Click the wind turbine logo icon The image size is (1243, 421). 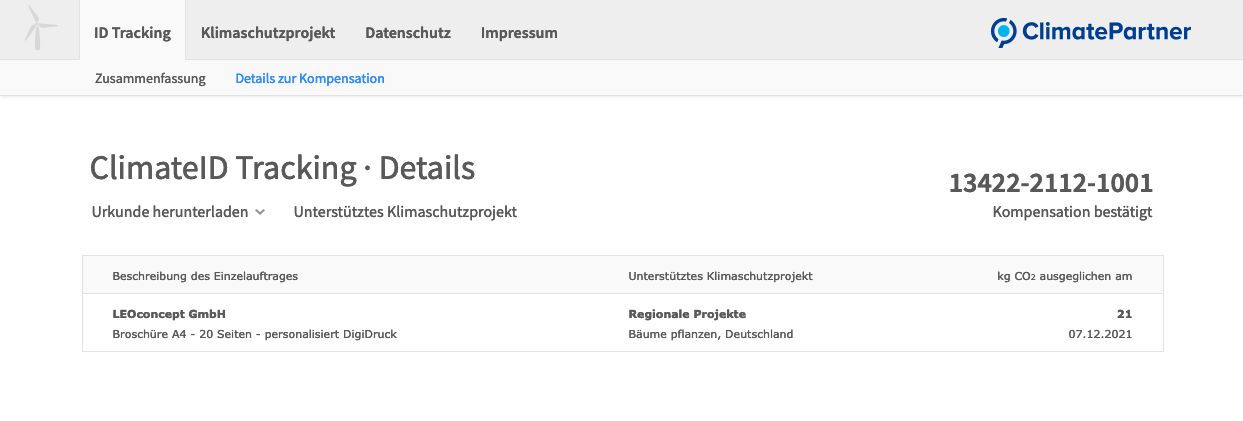point(40,29)
